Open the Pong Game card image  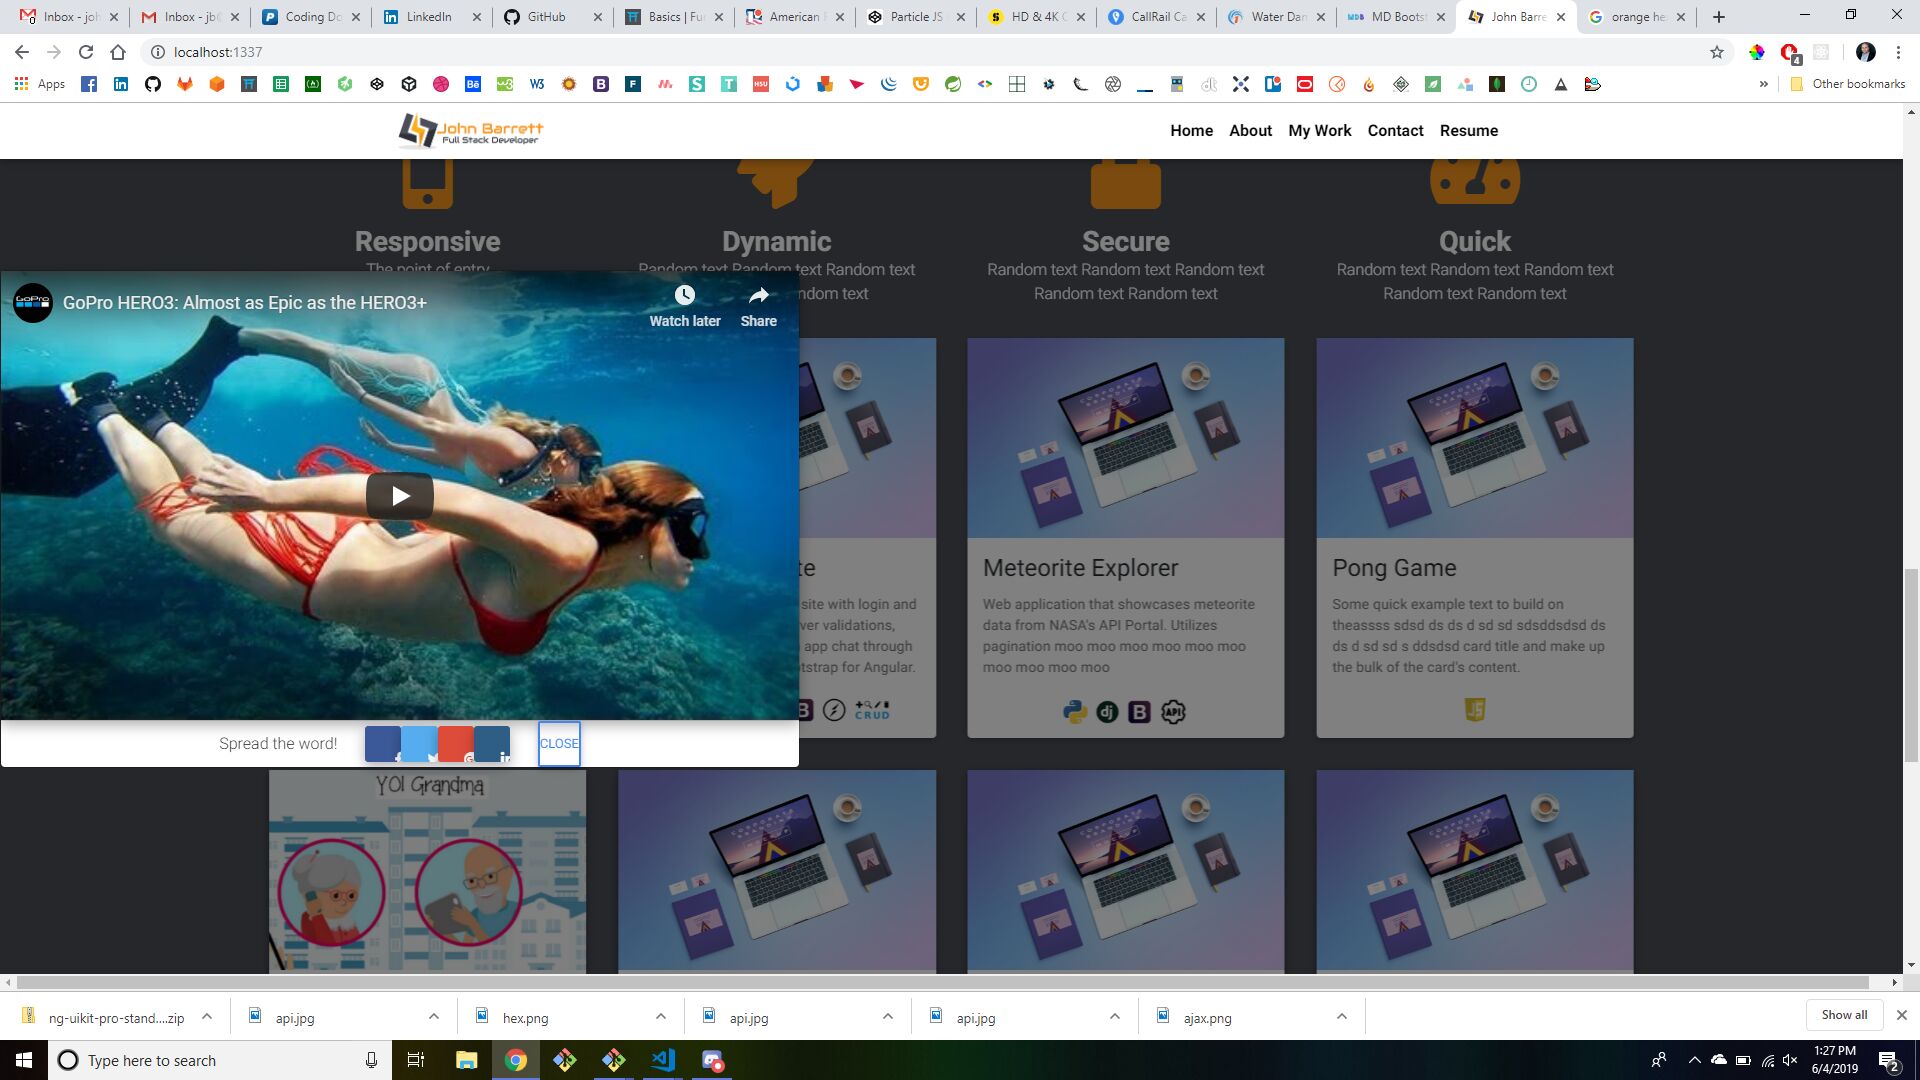coord(1475,438)
